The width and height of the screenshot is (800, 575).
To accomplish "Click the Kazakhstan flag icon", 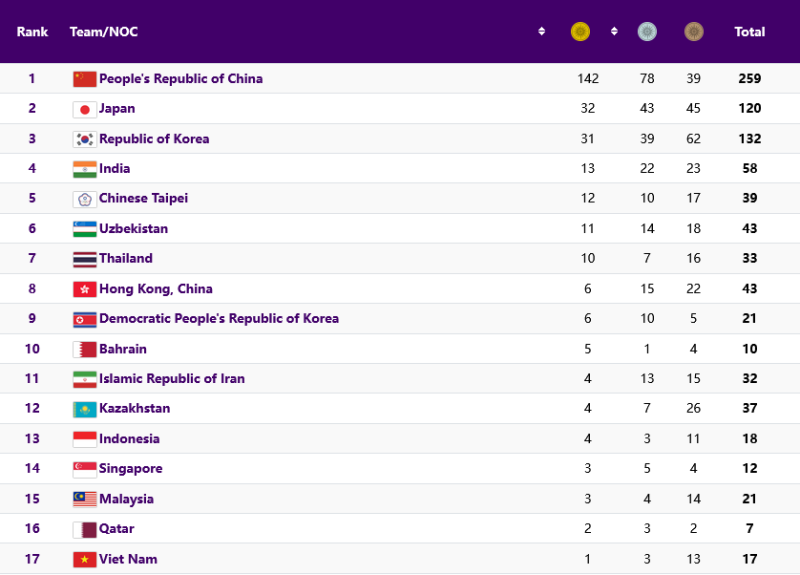I will pos(85,409).
